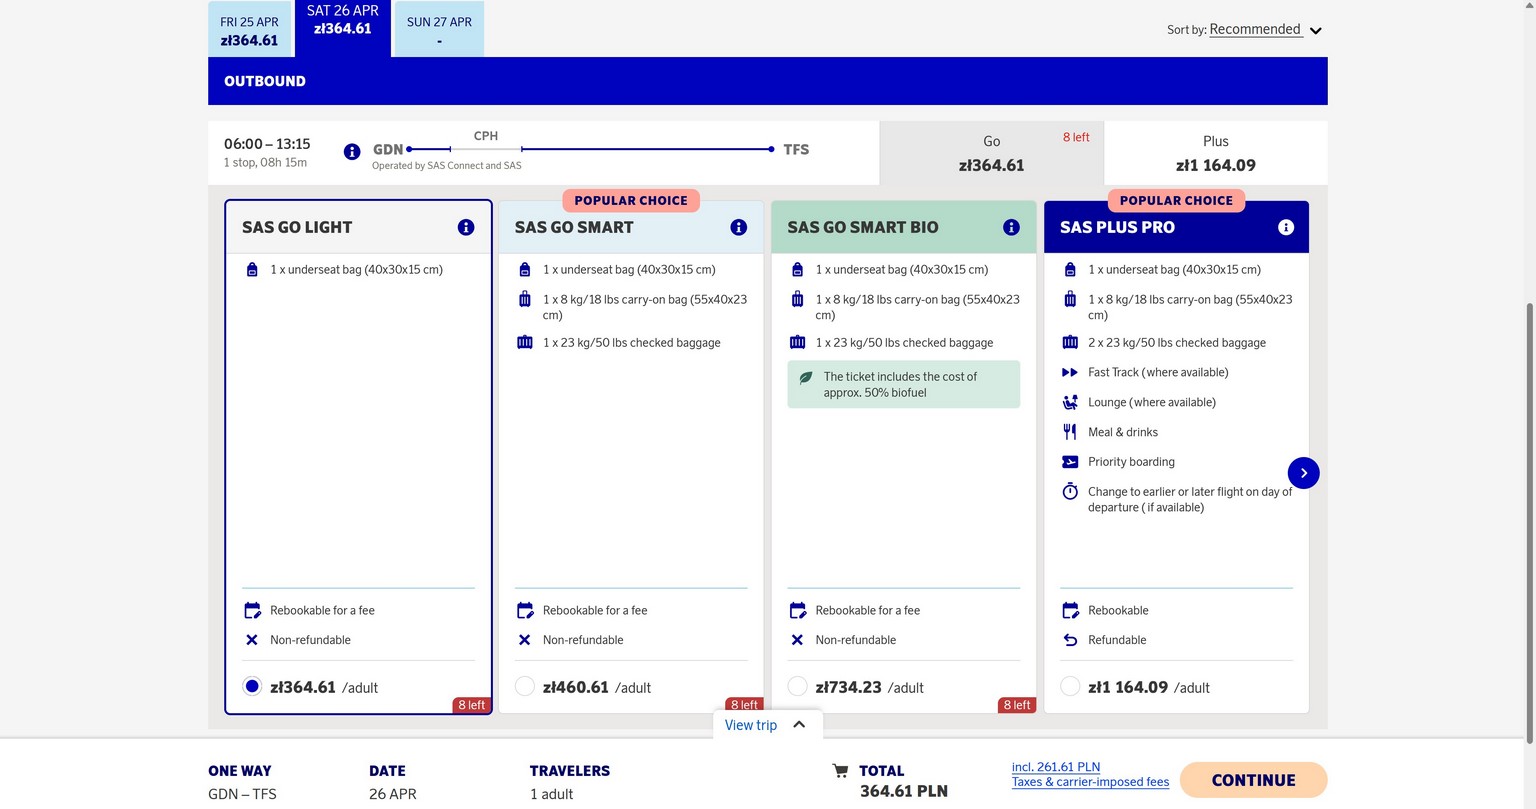Click the OUTBOUND header bar
Screen dimensions: 1536x809
(768, 81)
